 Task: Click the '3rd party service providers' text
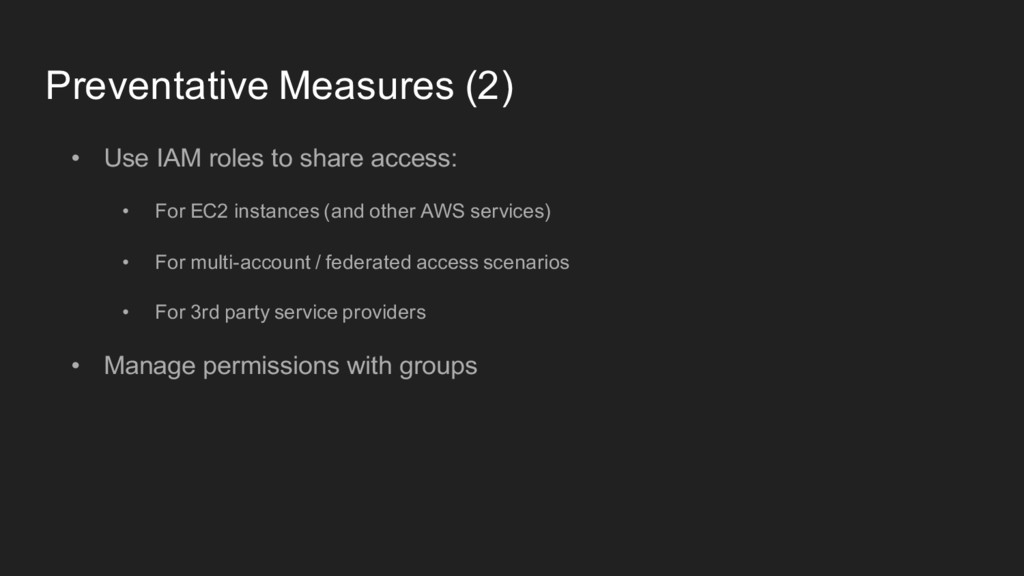coord(308,312)
